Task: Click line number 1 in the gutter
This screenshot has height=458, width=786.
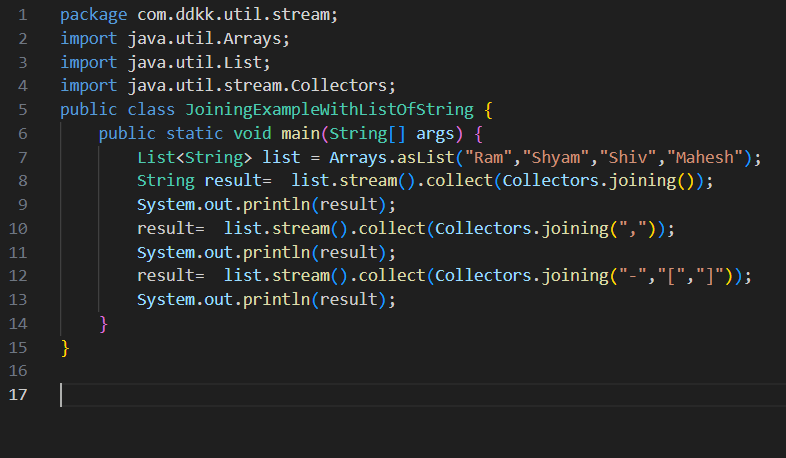Action: [x=22, y=16]
